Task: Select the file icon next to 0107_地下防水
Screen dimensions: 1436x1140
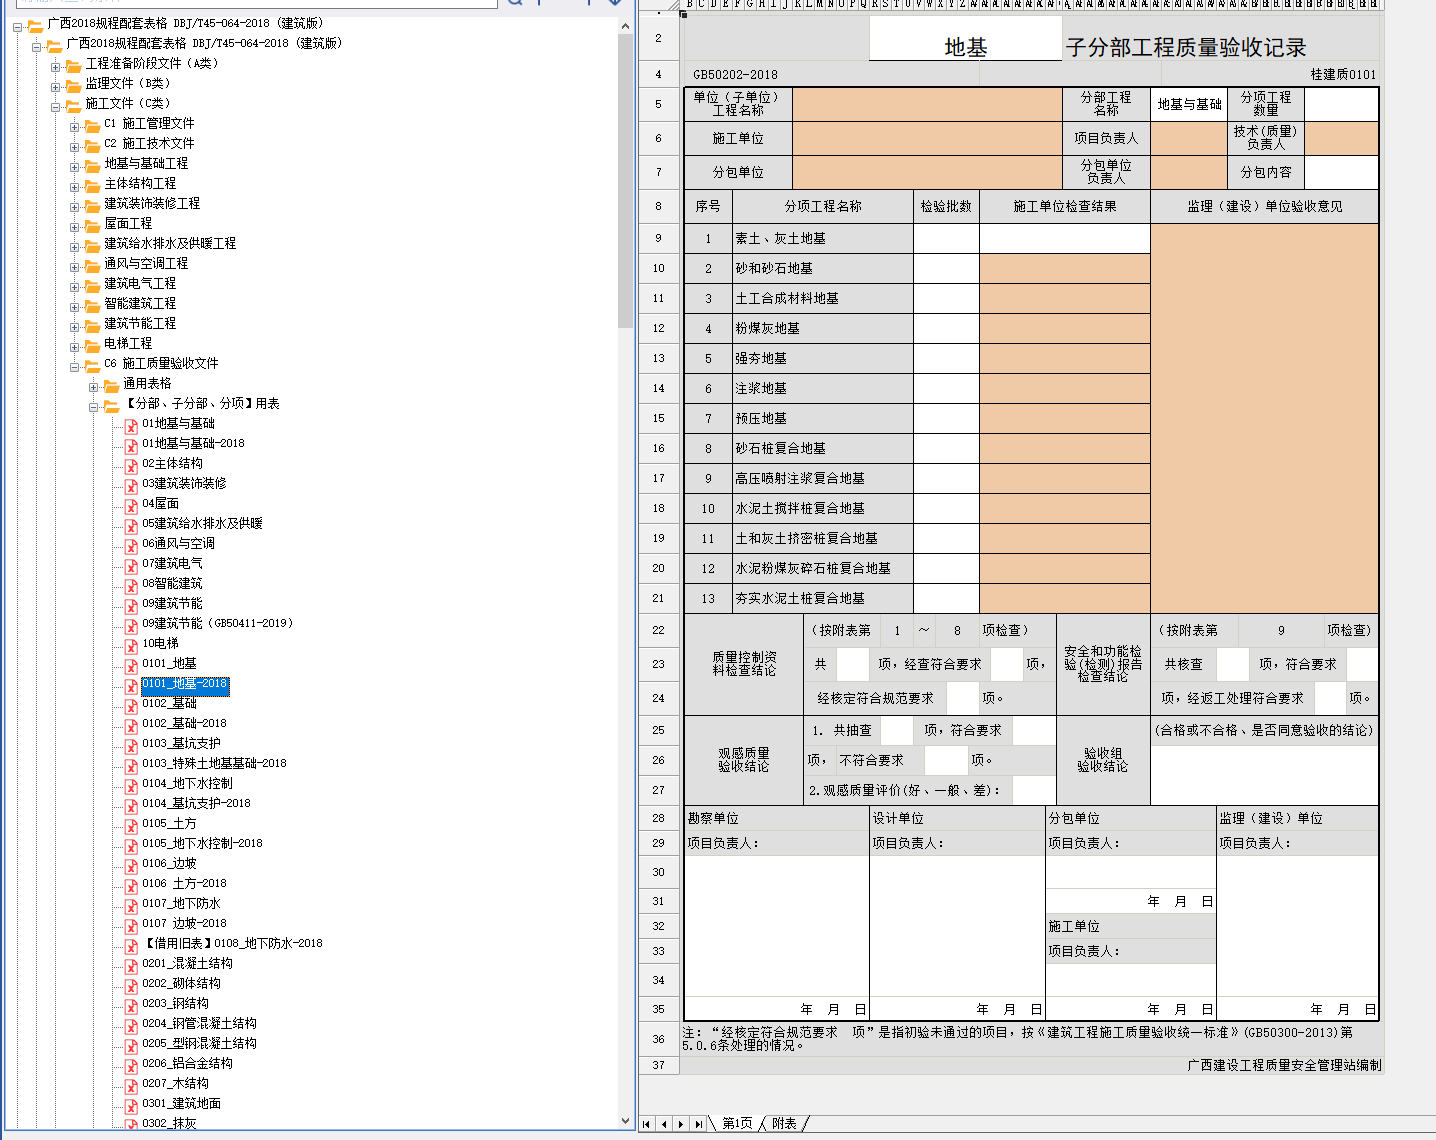Action: [x=131, y=905]
